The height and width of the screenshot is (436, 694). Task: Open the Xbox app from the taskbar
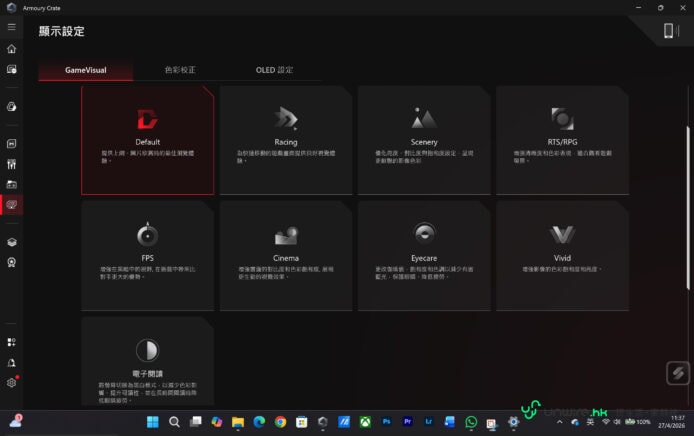(x=365, y=422)
